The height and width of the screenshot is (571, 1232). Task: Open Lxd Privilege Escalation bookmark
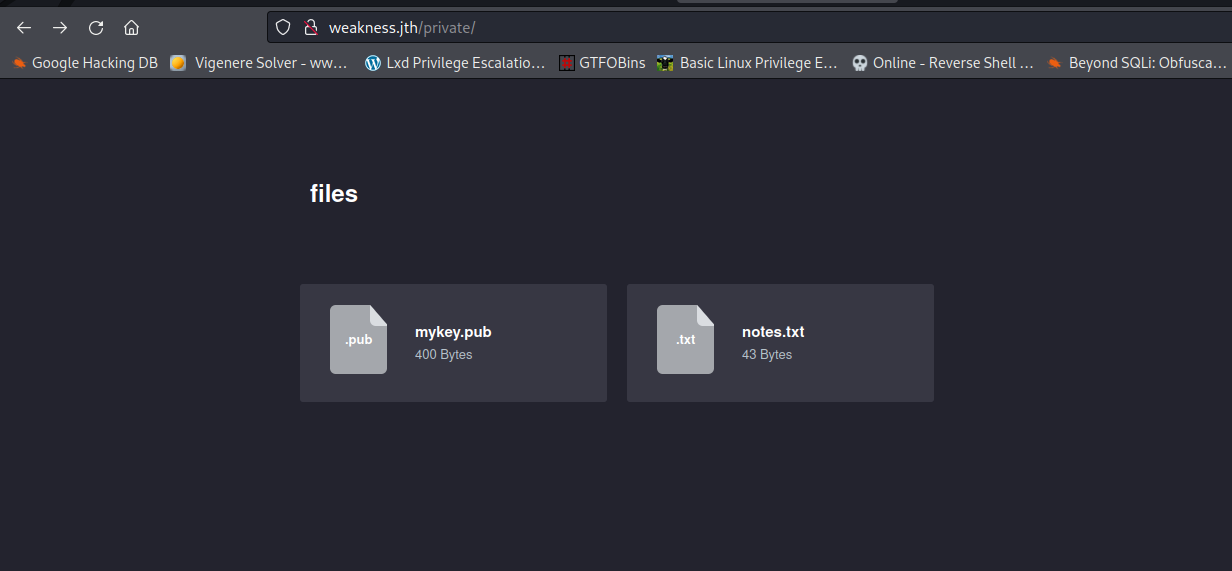pos(455,63)
